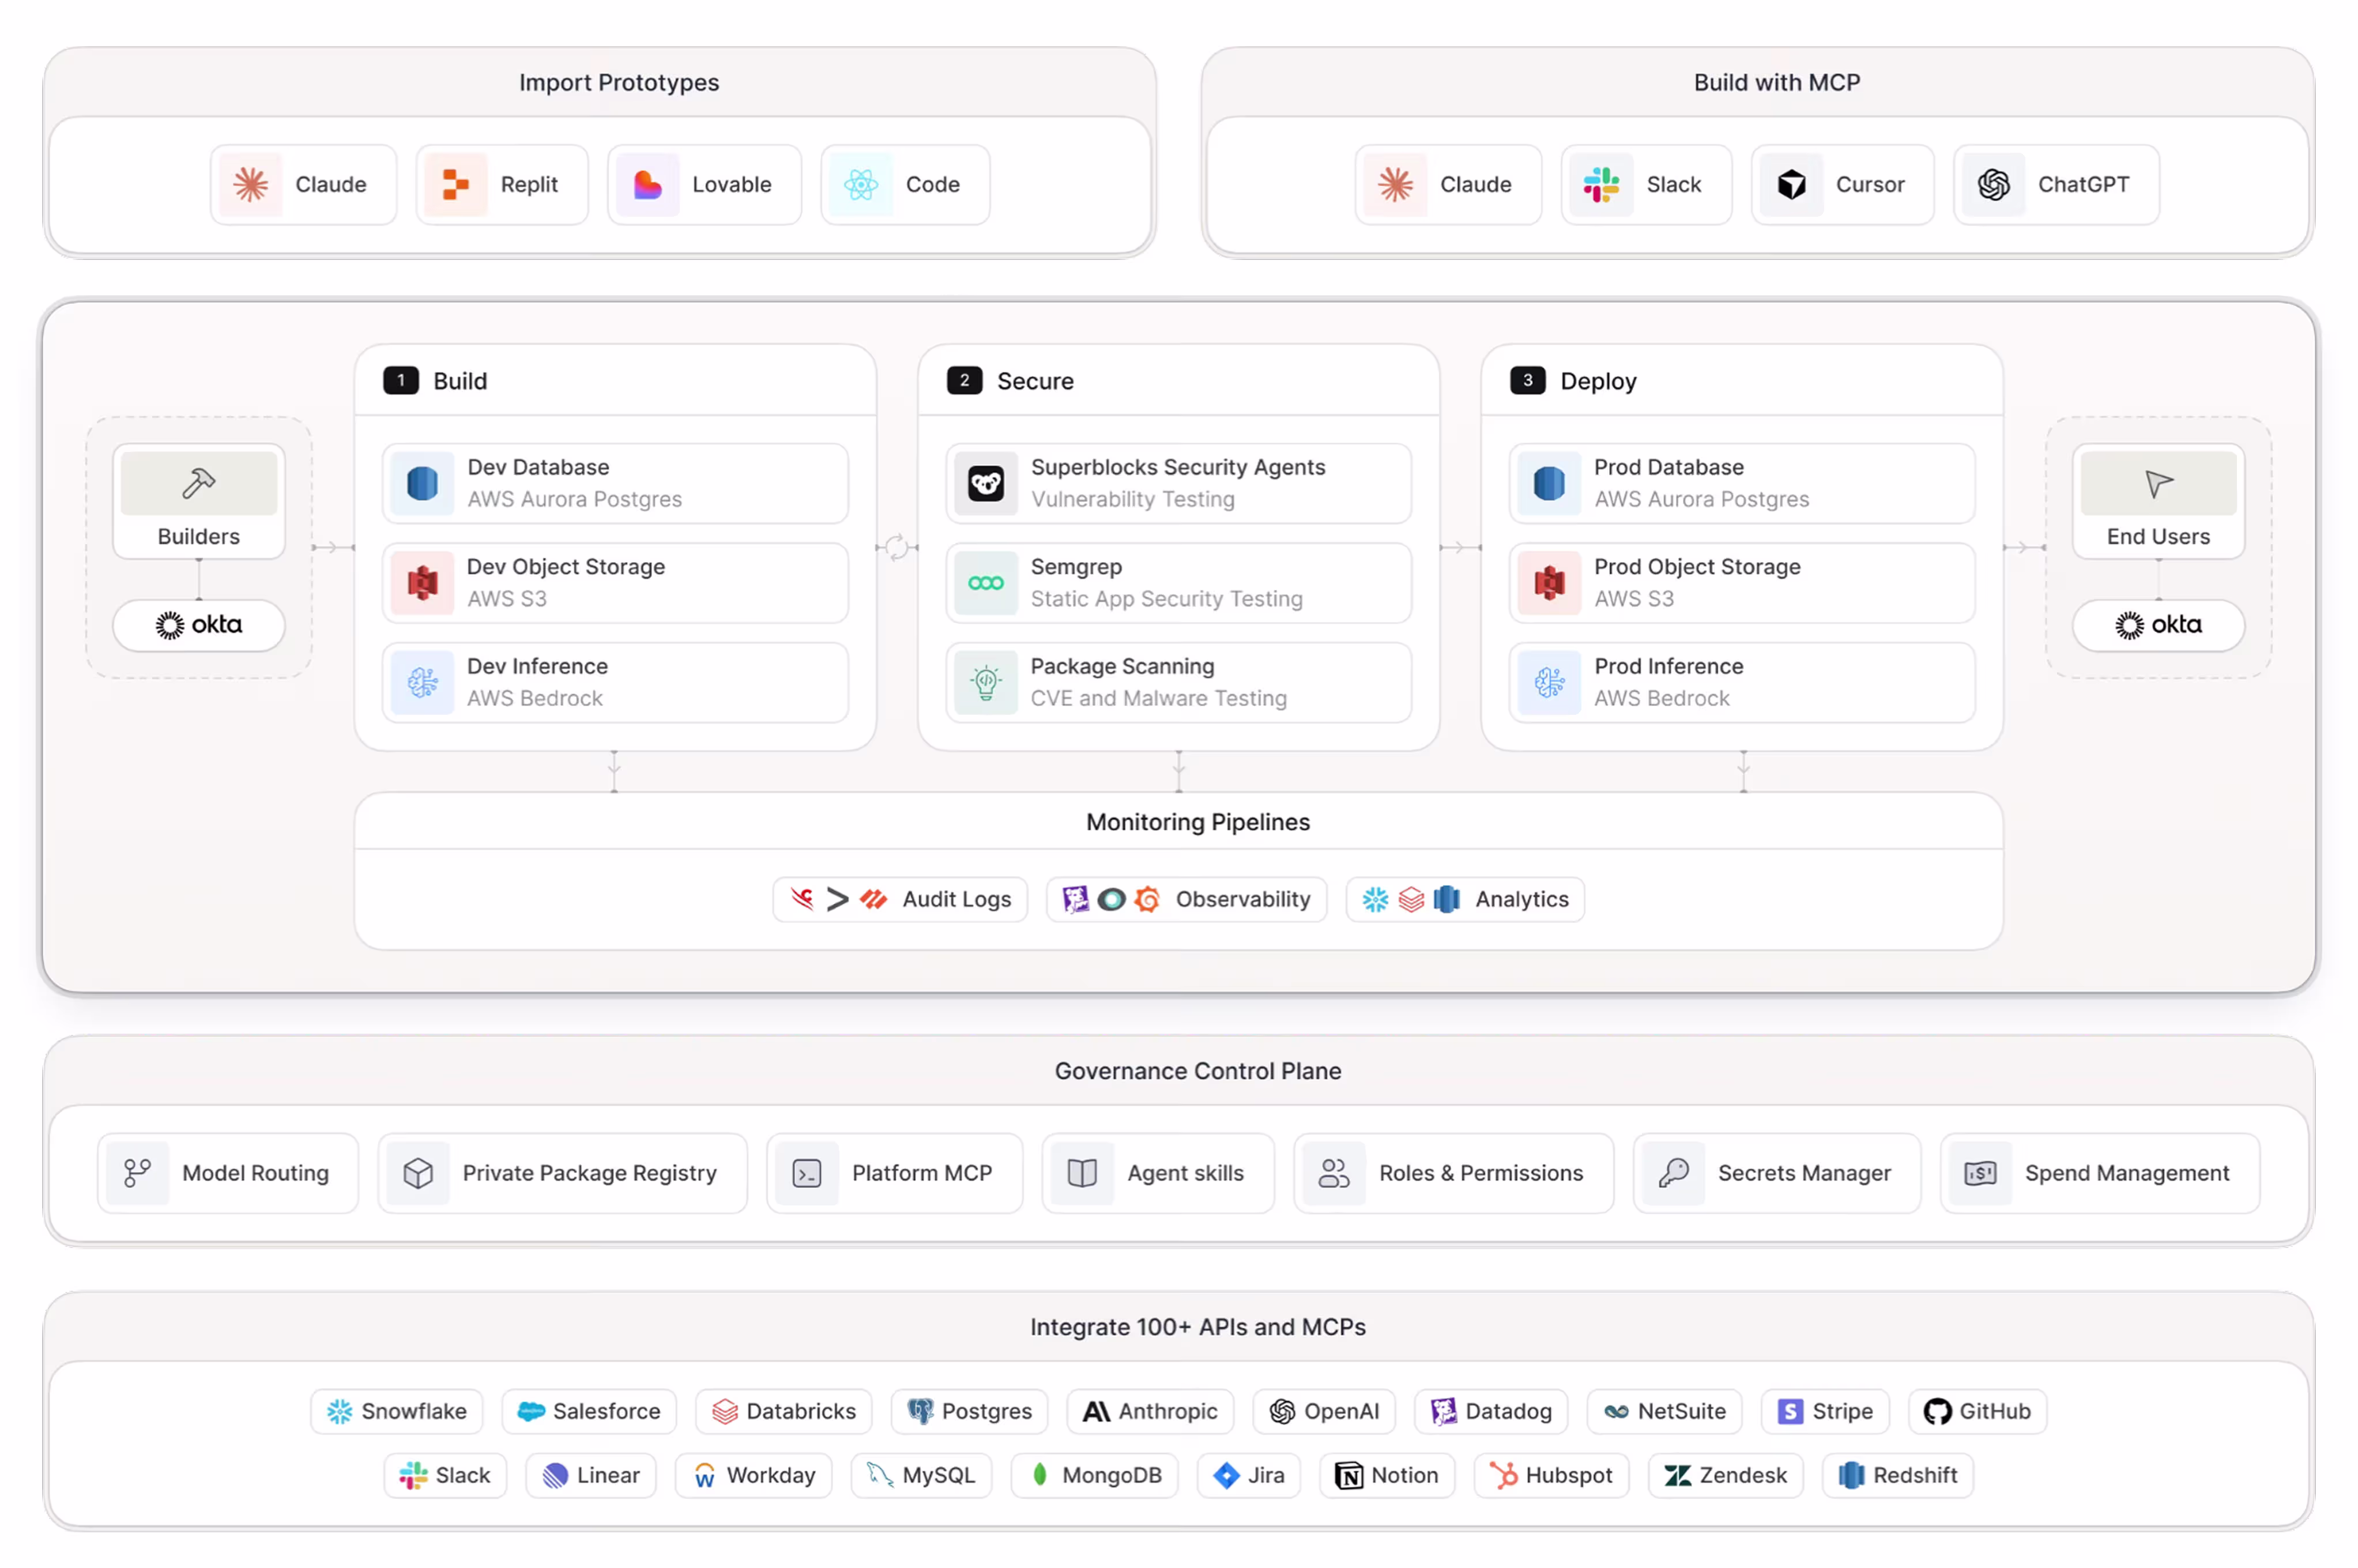Click the ChatGPT logo icon
This screenshot has width=2358, height=1568.
[1993, 184]
